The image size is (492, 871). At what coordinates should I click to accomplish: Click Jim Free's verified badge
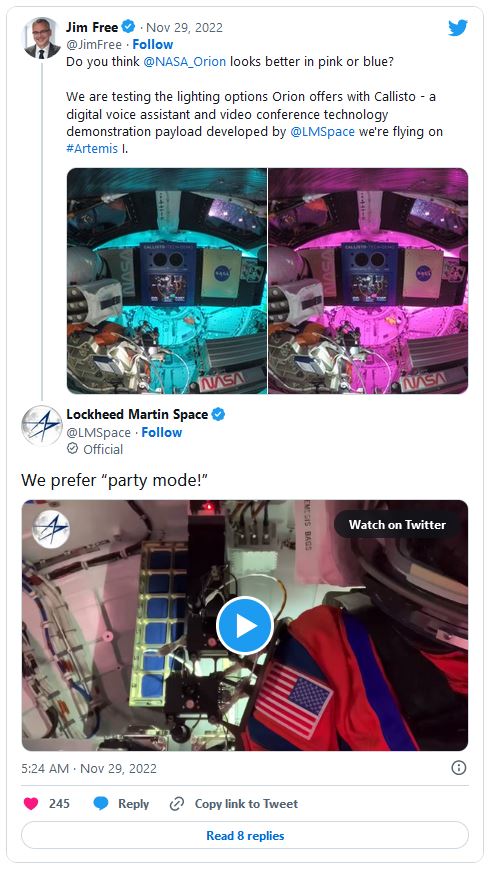(x=128, y=26)
